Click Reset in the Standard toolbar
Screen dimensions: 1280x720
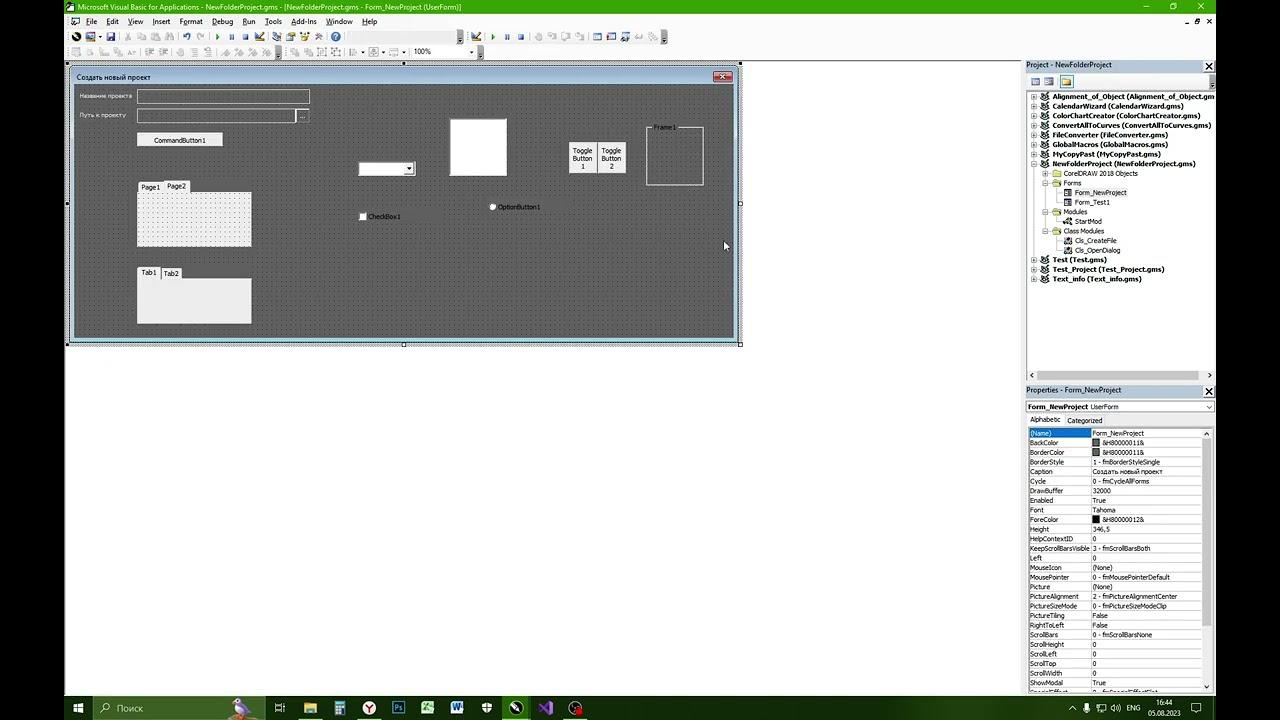[246, 37]
